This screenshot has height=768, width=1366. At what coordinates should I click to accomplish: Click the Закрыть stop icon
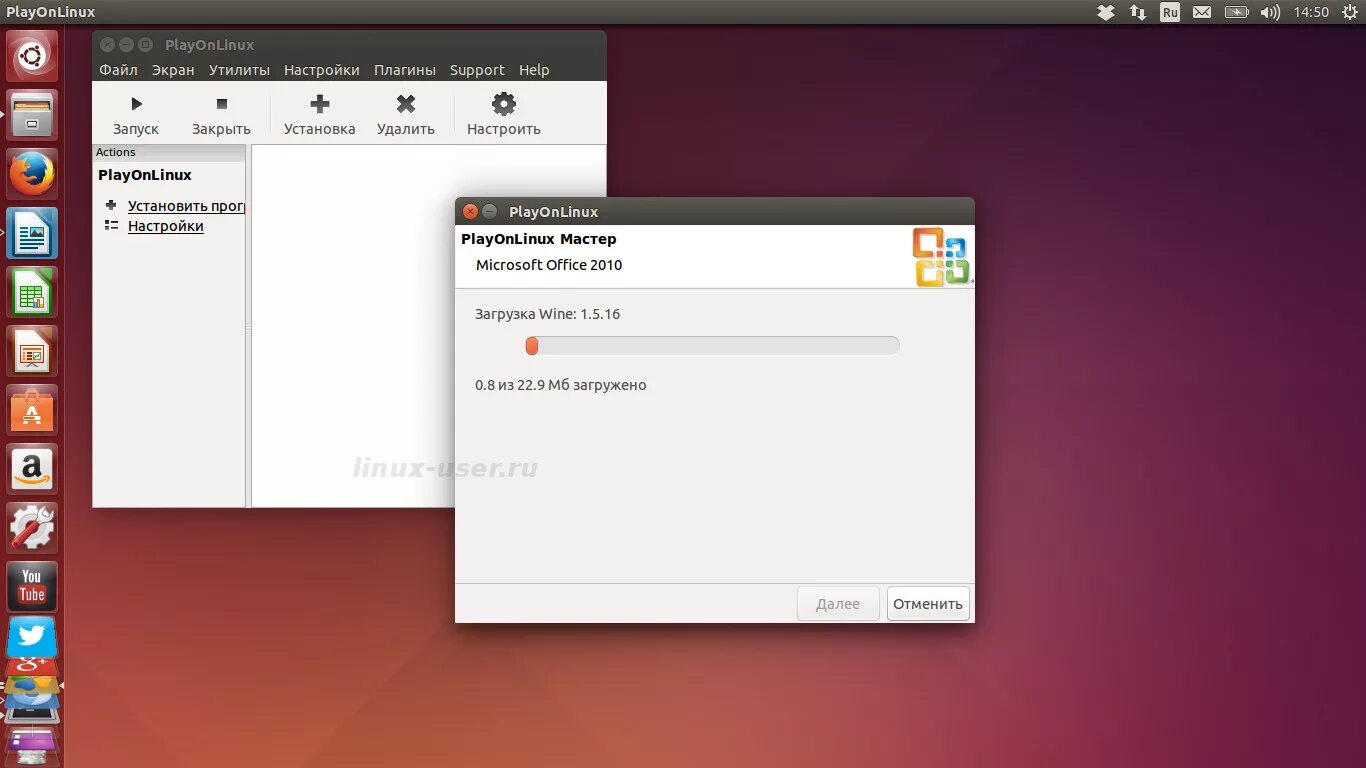tap(222, 104)
